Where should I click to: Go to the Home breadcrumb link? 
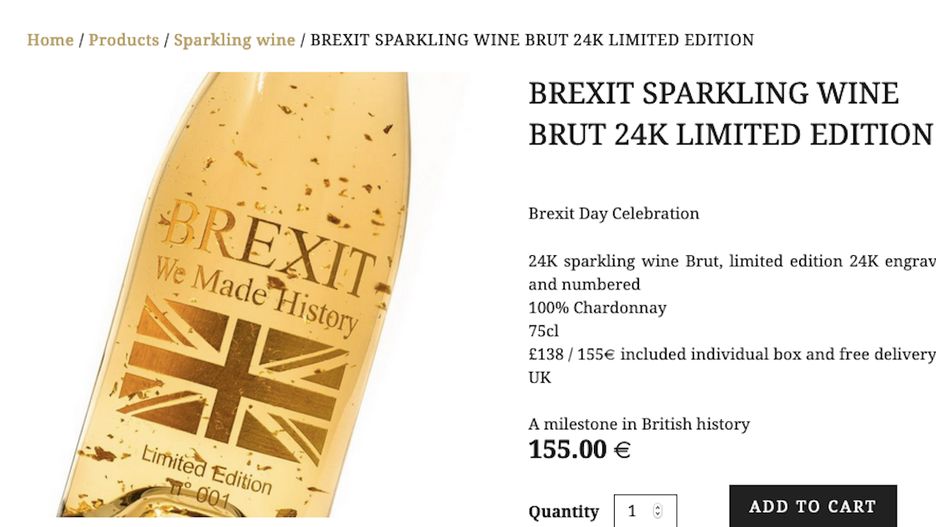coord(50,40)
